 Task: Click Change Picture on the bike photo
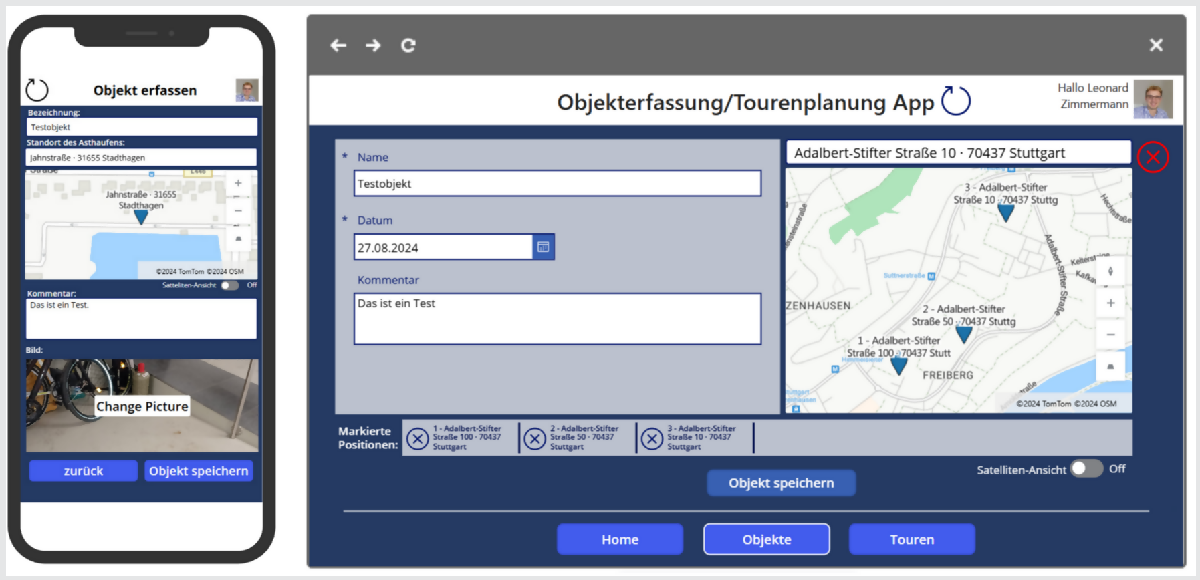point(141,404)
